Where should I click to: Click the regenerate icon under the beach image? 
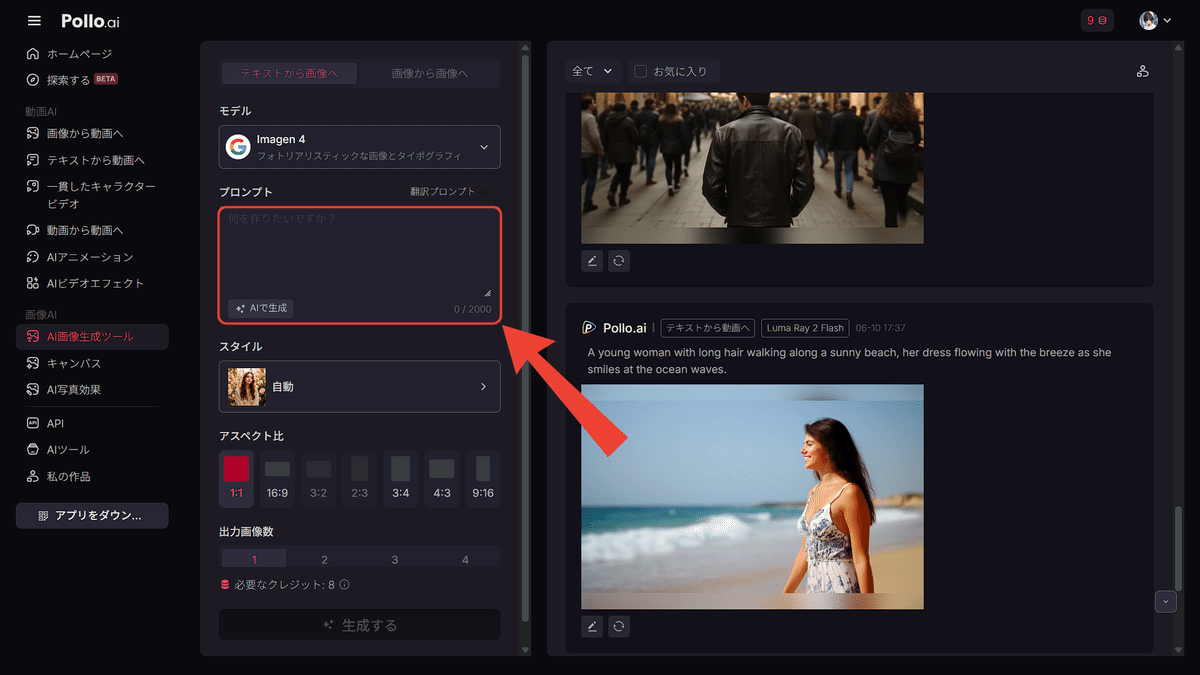pyautogui.click(x=619, y=627)
